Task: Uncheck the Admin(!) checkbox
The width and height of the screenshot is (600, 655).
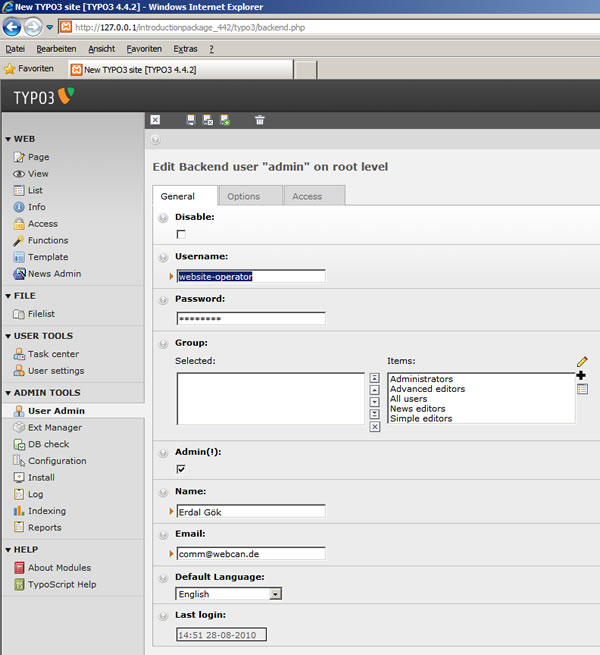Action: point(181,468)
